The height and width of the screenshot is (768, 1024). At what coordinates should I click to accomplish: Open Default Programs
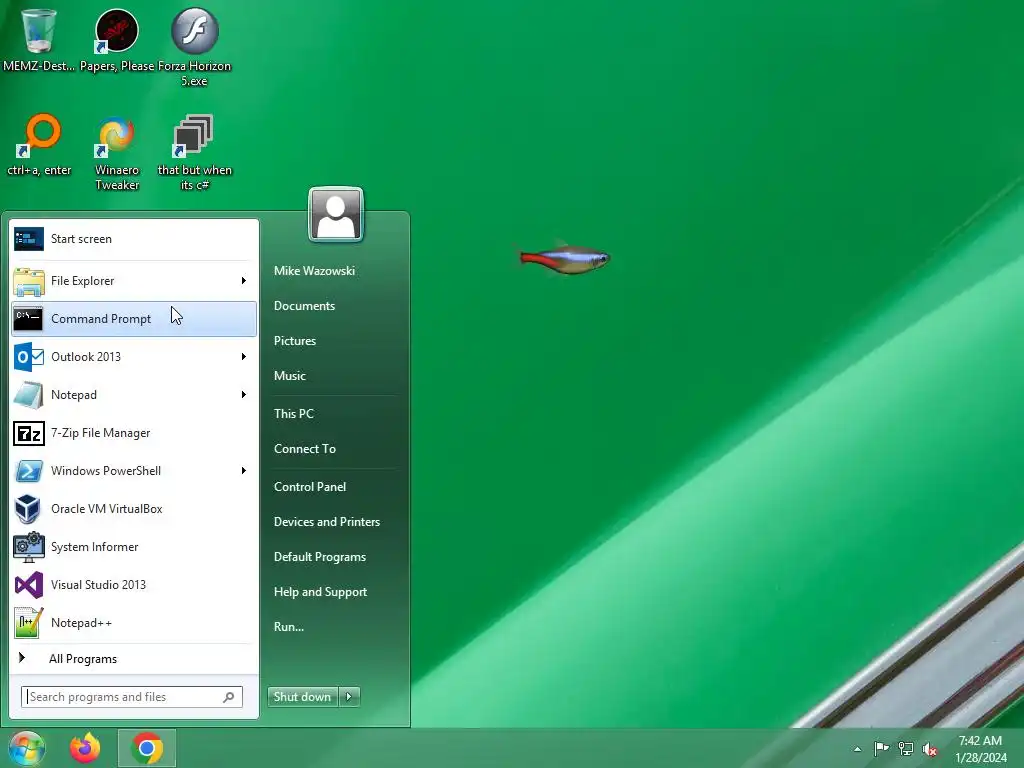320,557
